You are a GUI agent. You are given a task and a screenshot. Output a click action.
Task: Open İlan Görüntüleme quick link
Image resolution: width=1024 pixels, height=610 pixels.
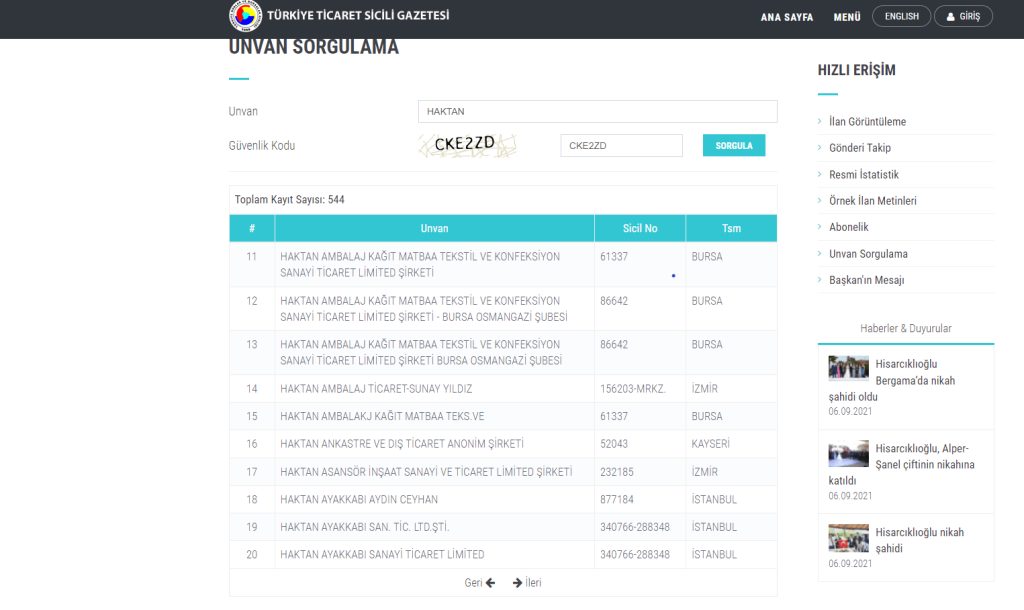867,121
